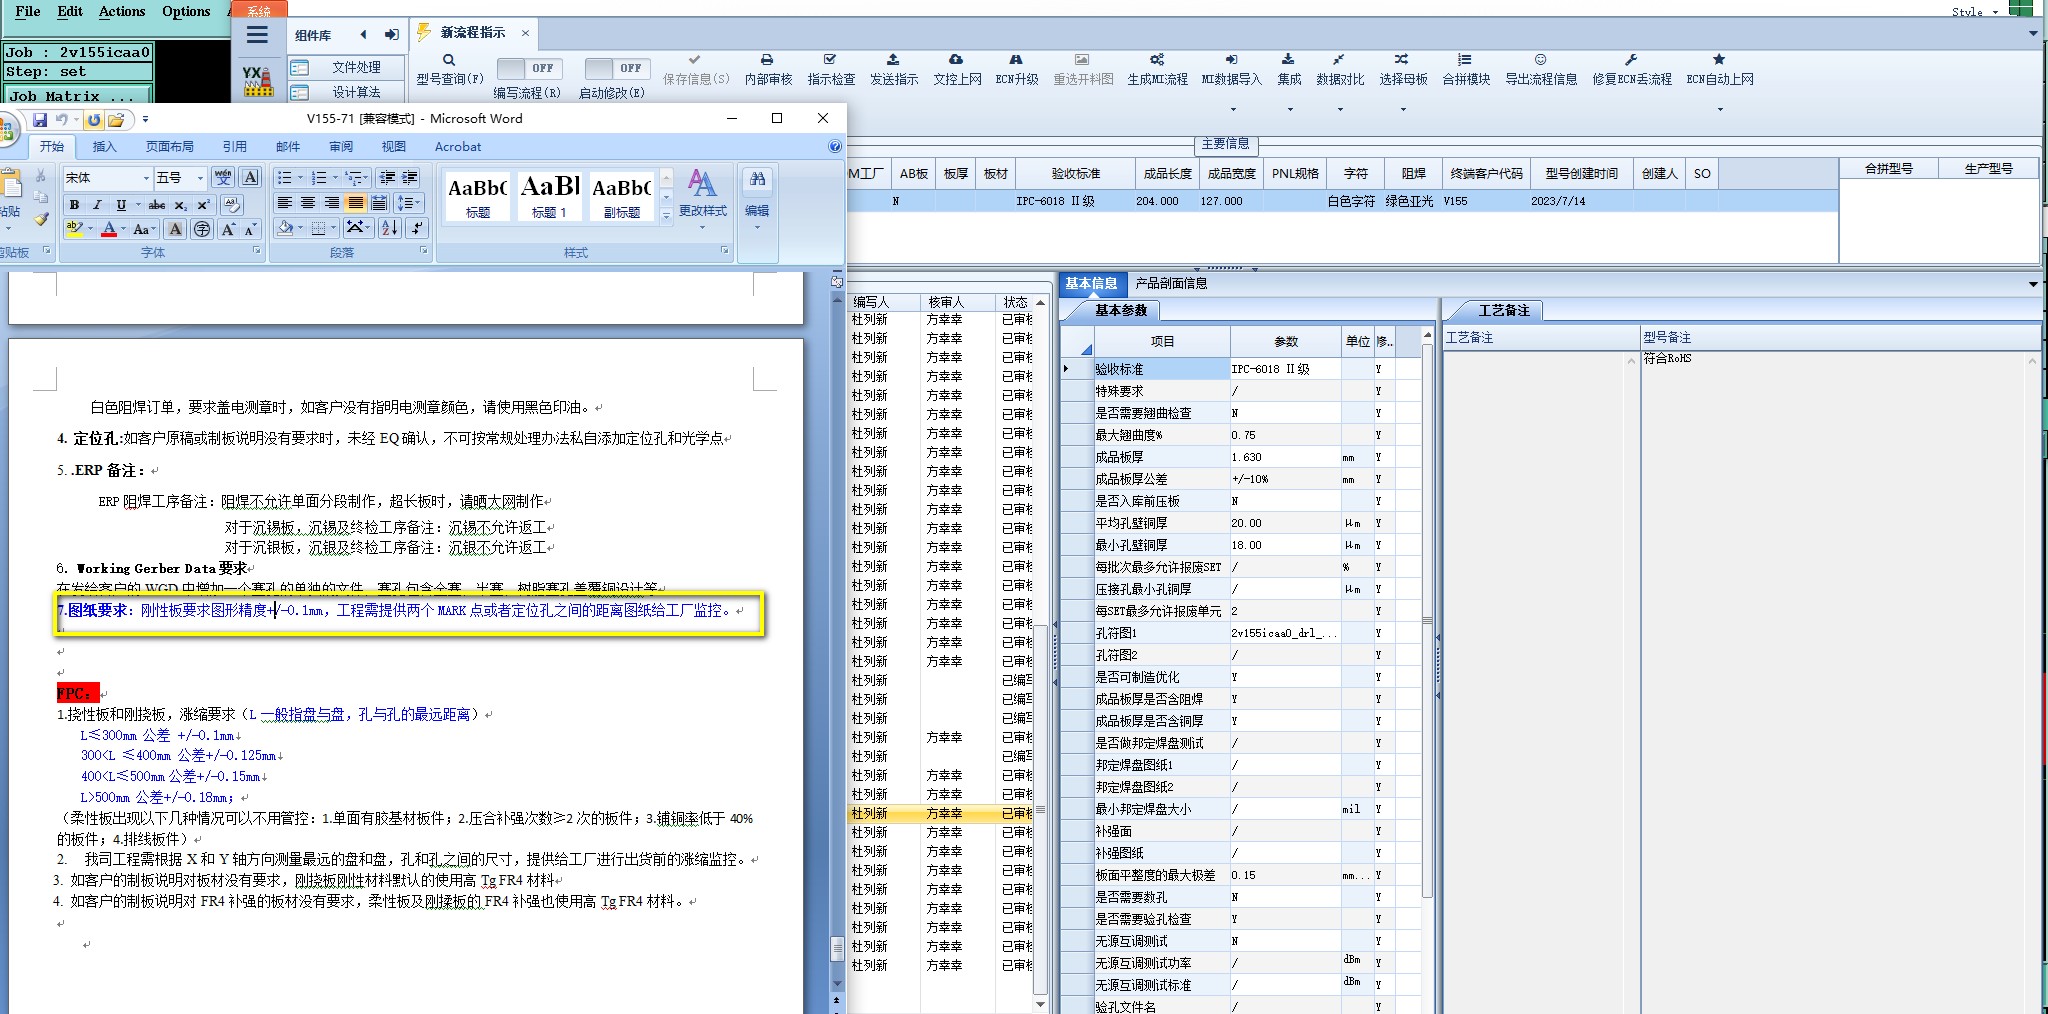2048x1014 pixels.
Task: Click the 数据对比 button
Action: (x=1340, y=69)
